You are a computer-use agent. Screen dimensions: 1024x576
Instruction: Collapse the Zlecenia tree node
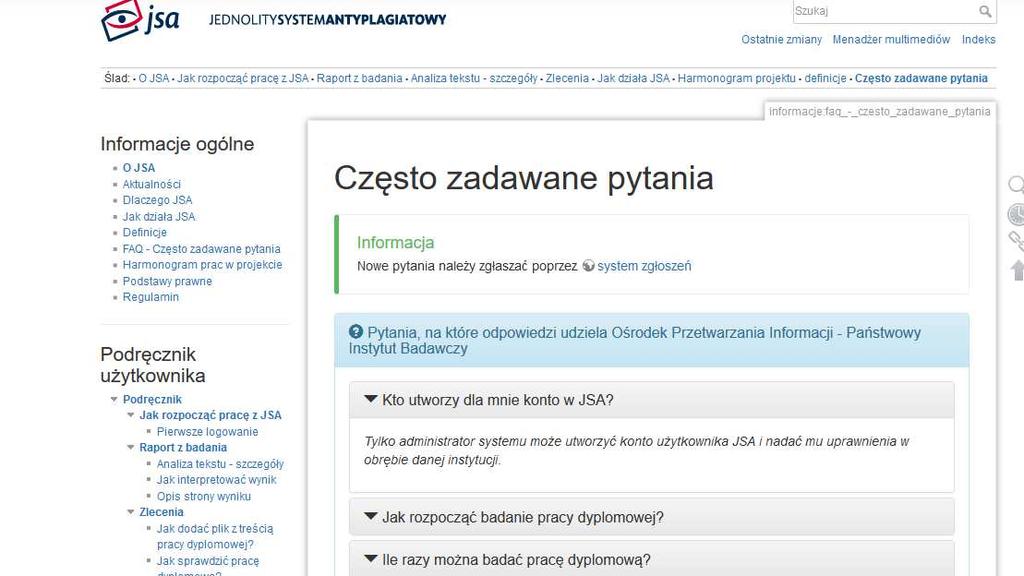131,512
